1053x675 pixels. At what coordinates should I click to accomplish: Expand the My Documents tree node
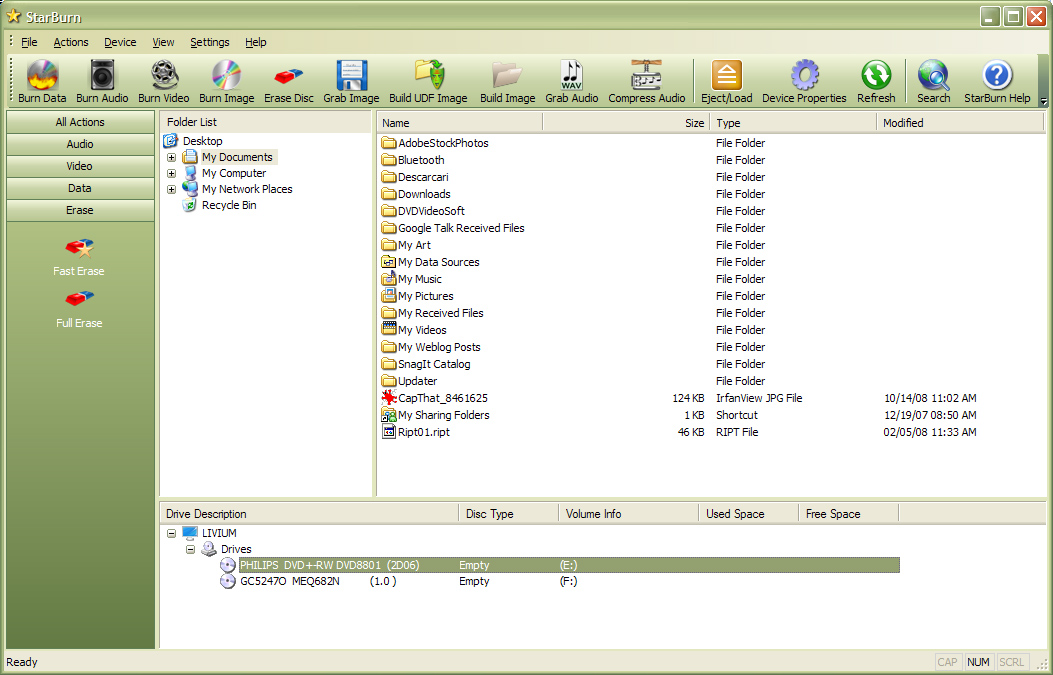point(172,157)
